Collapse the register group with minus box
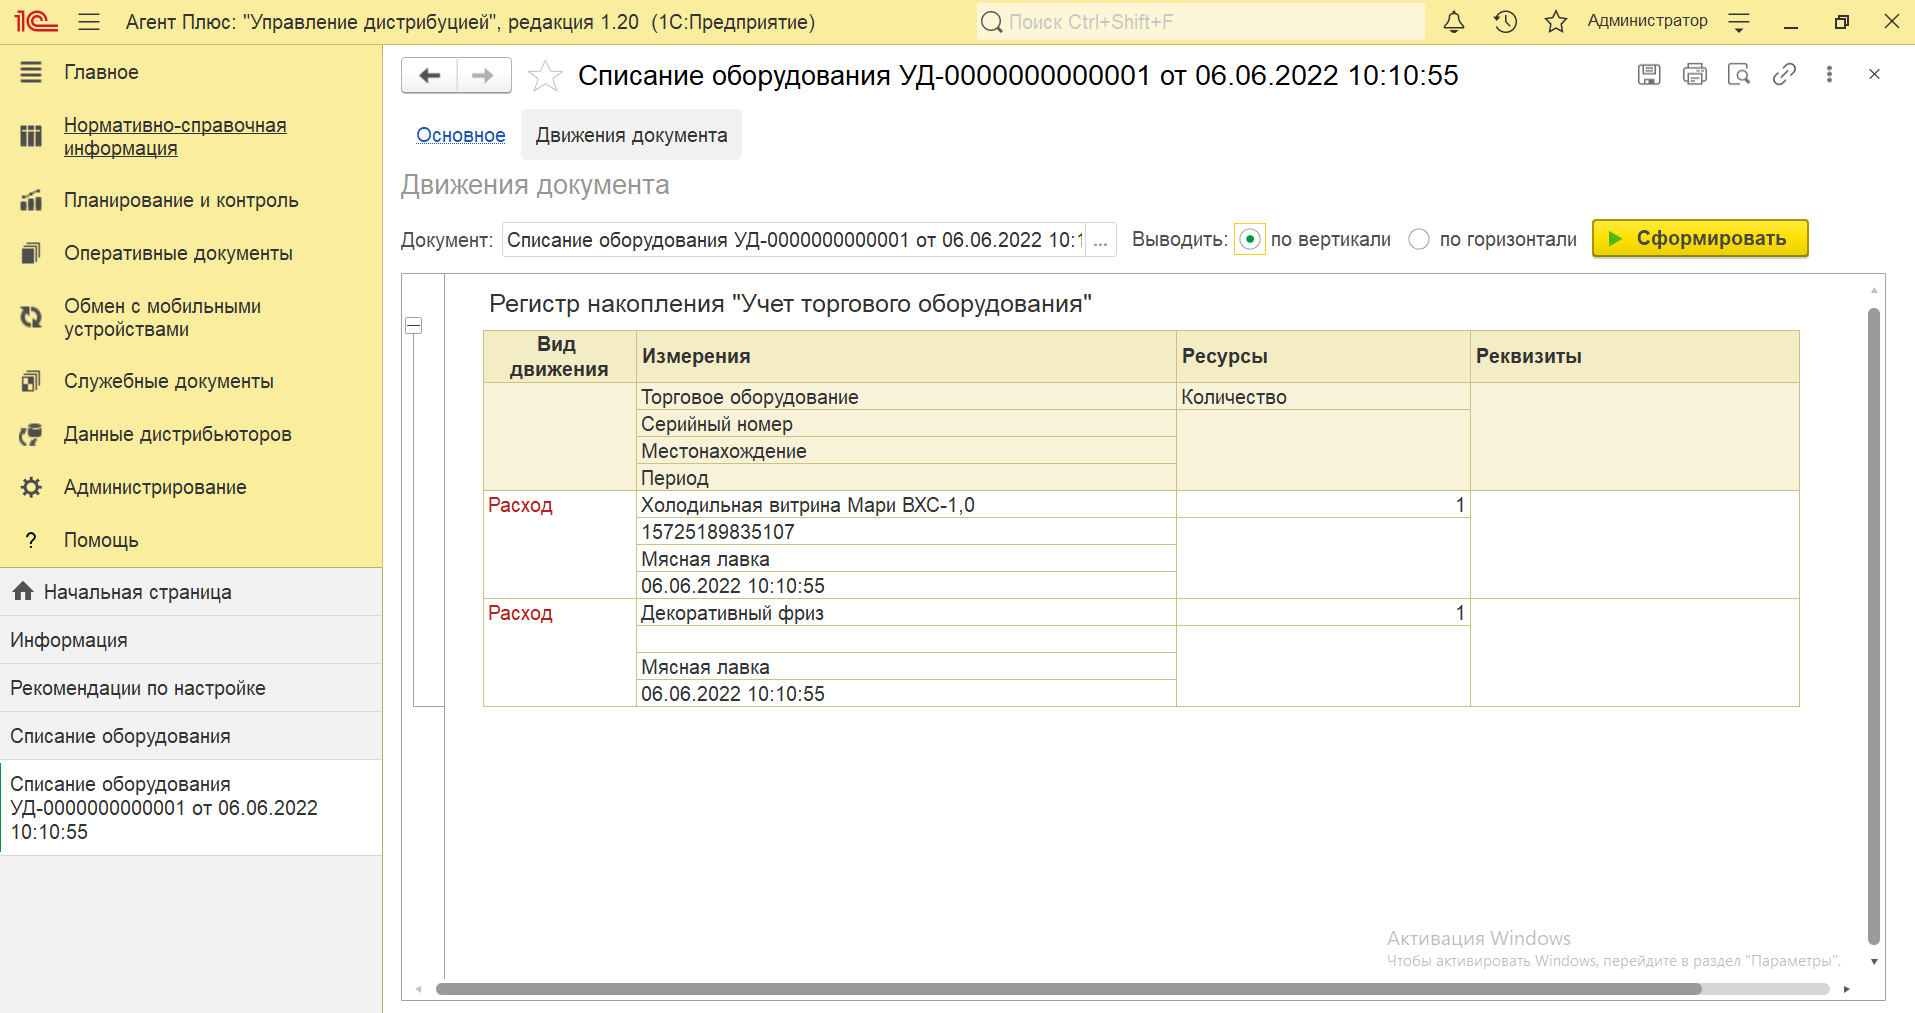Viewport: 1915px width, 1013px height. click(413, 326)
